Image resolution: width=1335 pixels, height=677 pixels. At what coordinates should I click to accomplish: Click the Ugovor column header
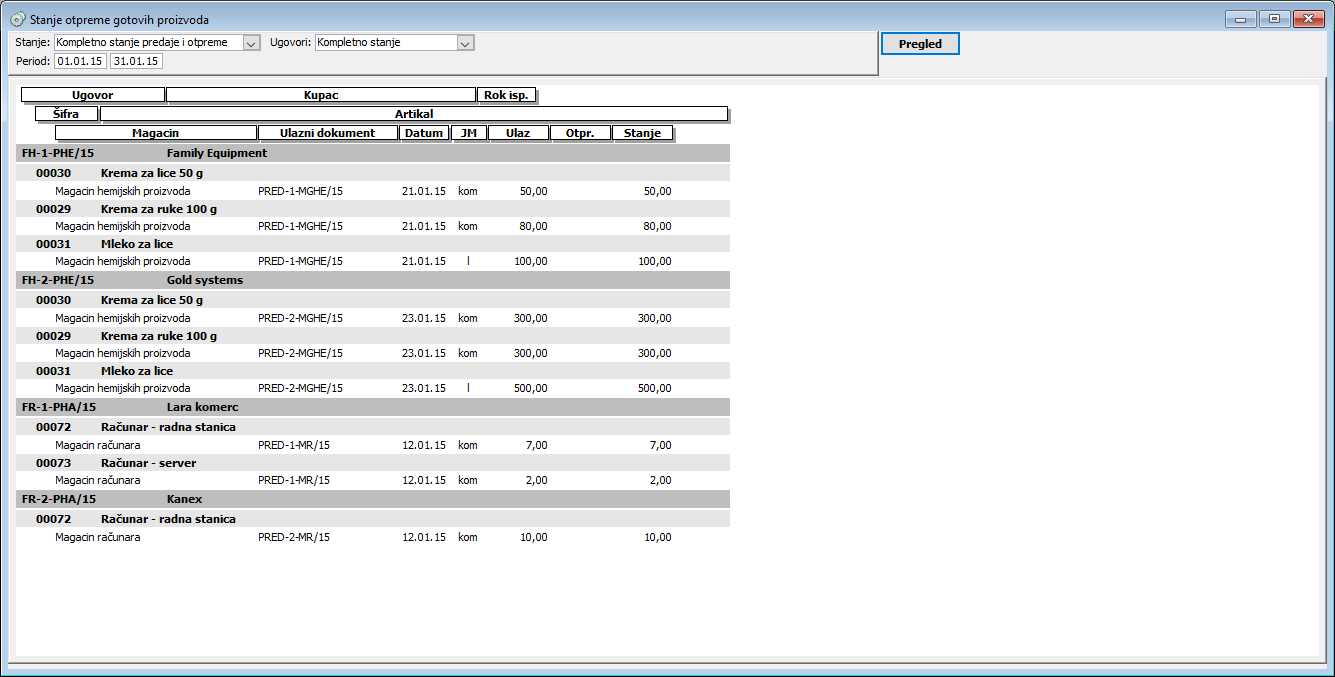(93, 95)
